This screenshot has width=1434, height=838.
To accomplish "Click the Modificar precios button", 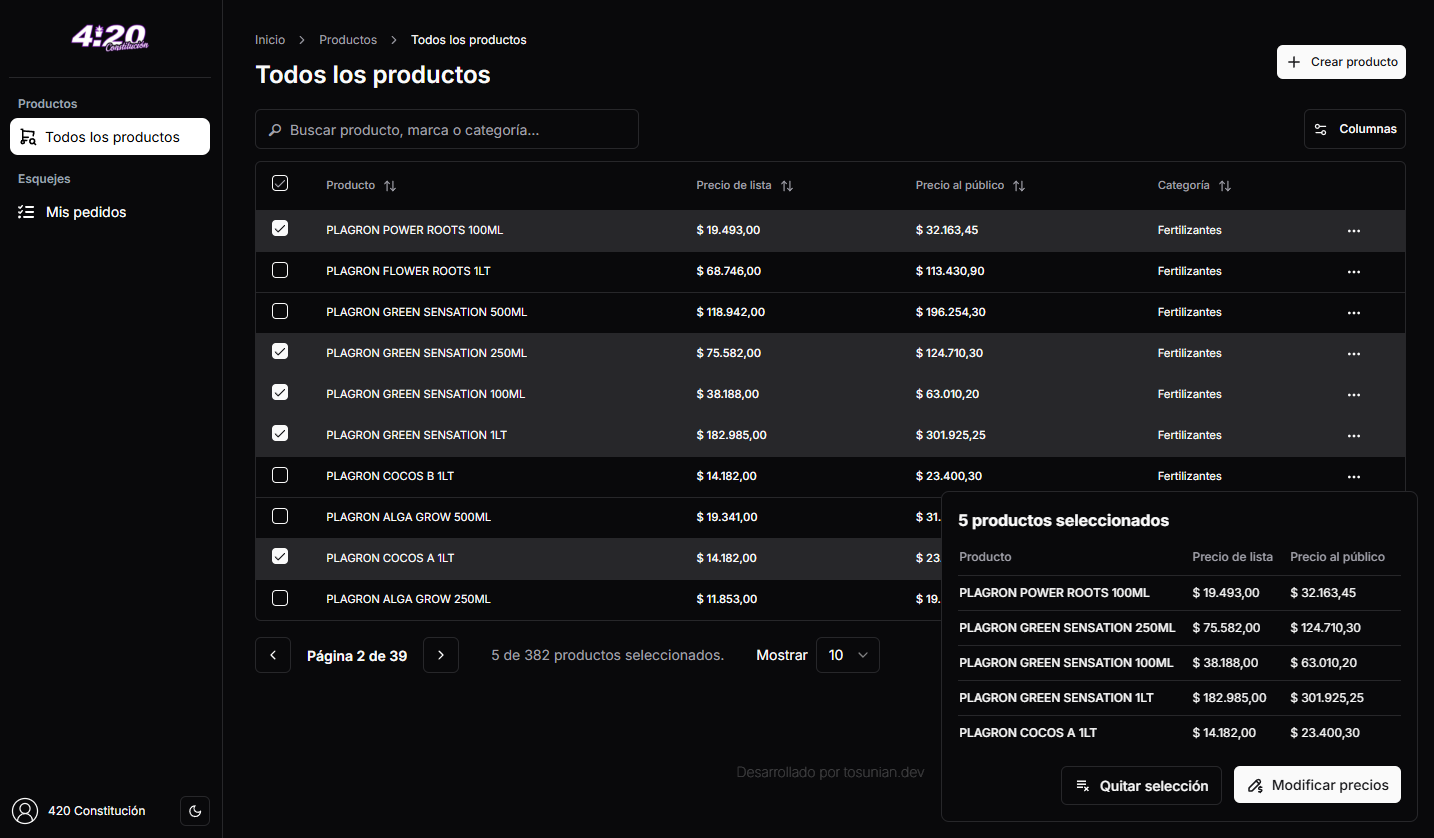I will click(x=1317, y=785).
